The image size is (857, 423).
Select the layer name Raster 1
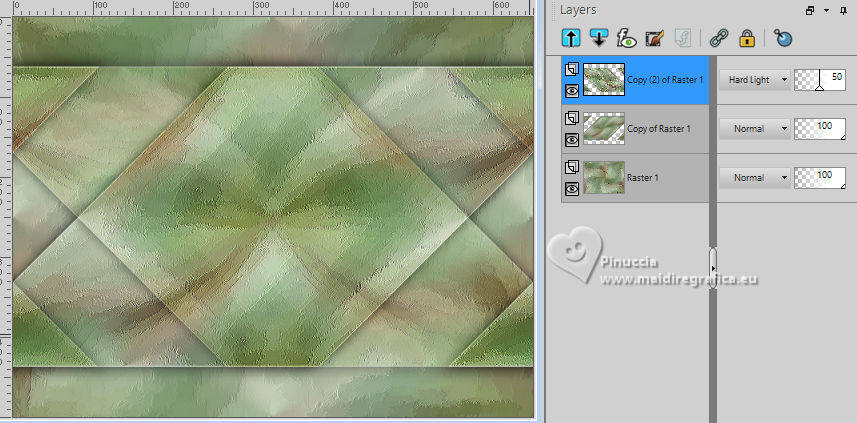click(643, 178)
